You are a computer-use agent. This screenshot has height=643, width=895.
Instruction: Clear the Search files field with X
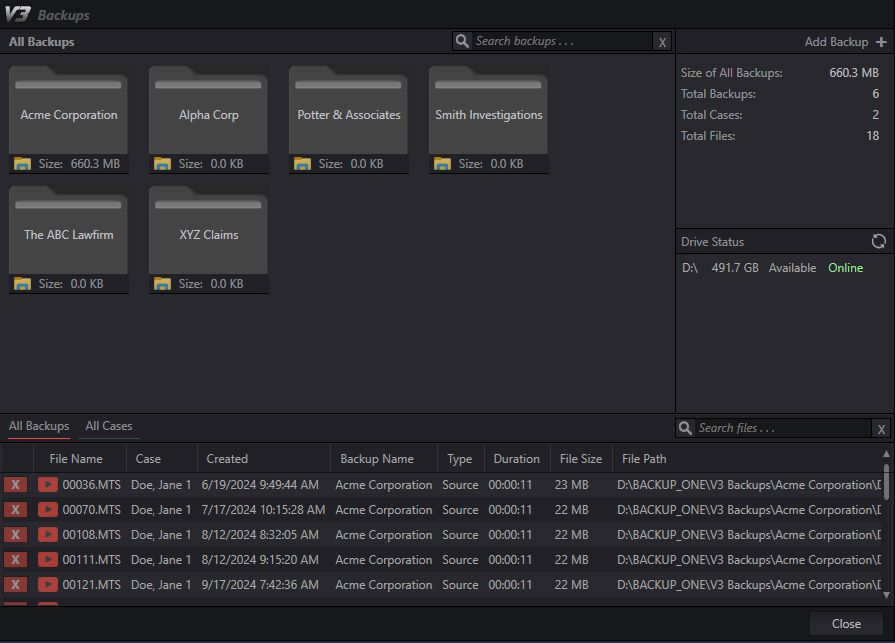pyautogui.click(x=881, y=429)
